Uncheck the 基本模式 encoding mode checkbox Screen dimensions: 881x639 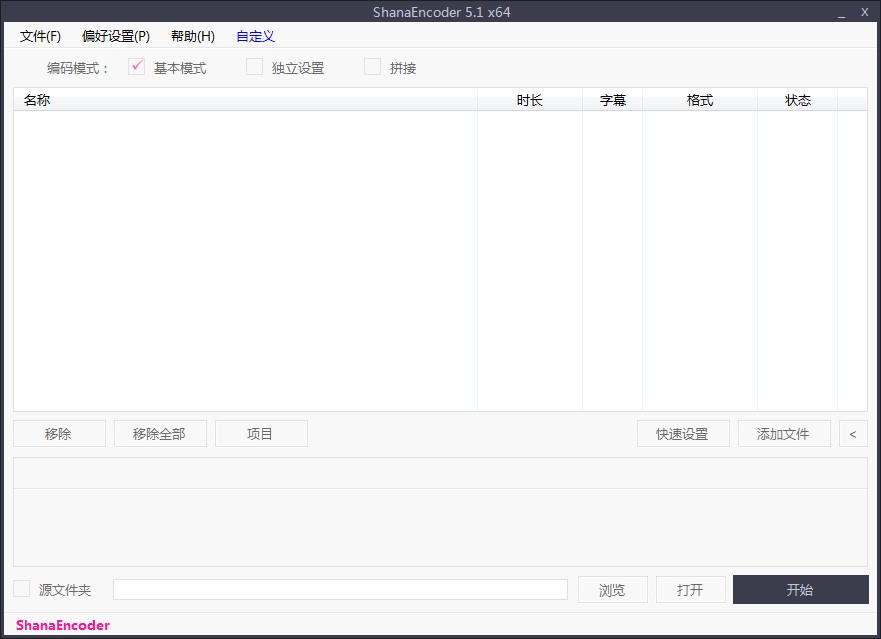pos(138,67)
